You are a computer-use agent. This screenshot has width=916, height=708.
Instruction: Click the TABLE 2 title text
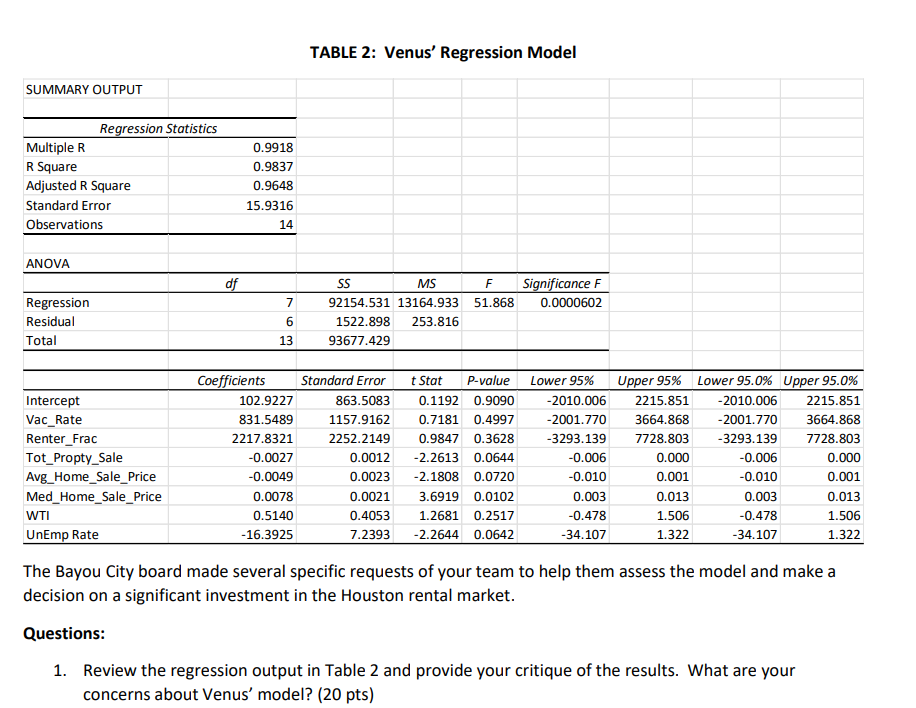click(x=444, y=52)
